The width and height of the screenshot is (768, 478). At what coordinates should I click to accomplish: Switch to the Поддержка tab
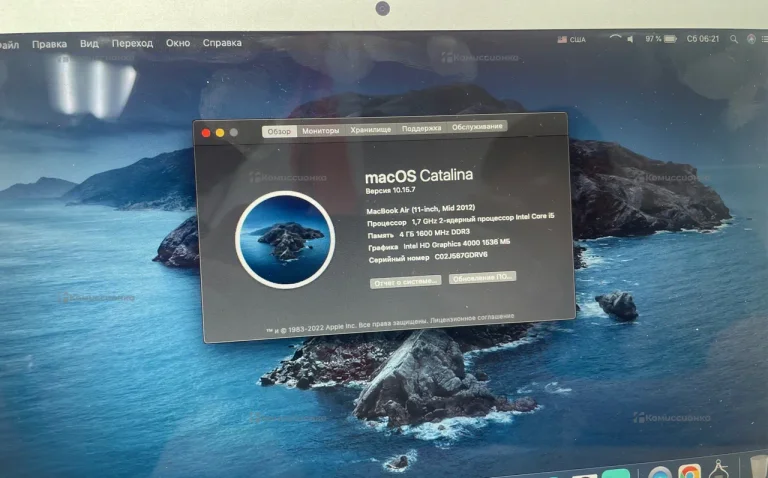point(421,128)
